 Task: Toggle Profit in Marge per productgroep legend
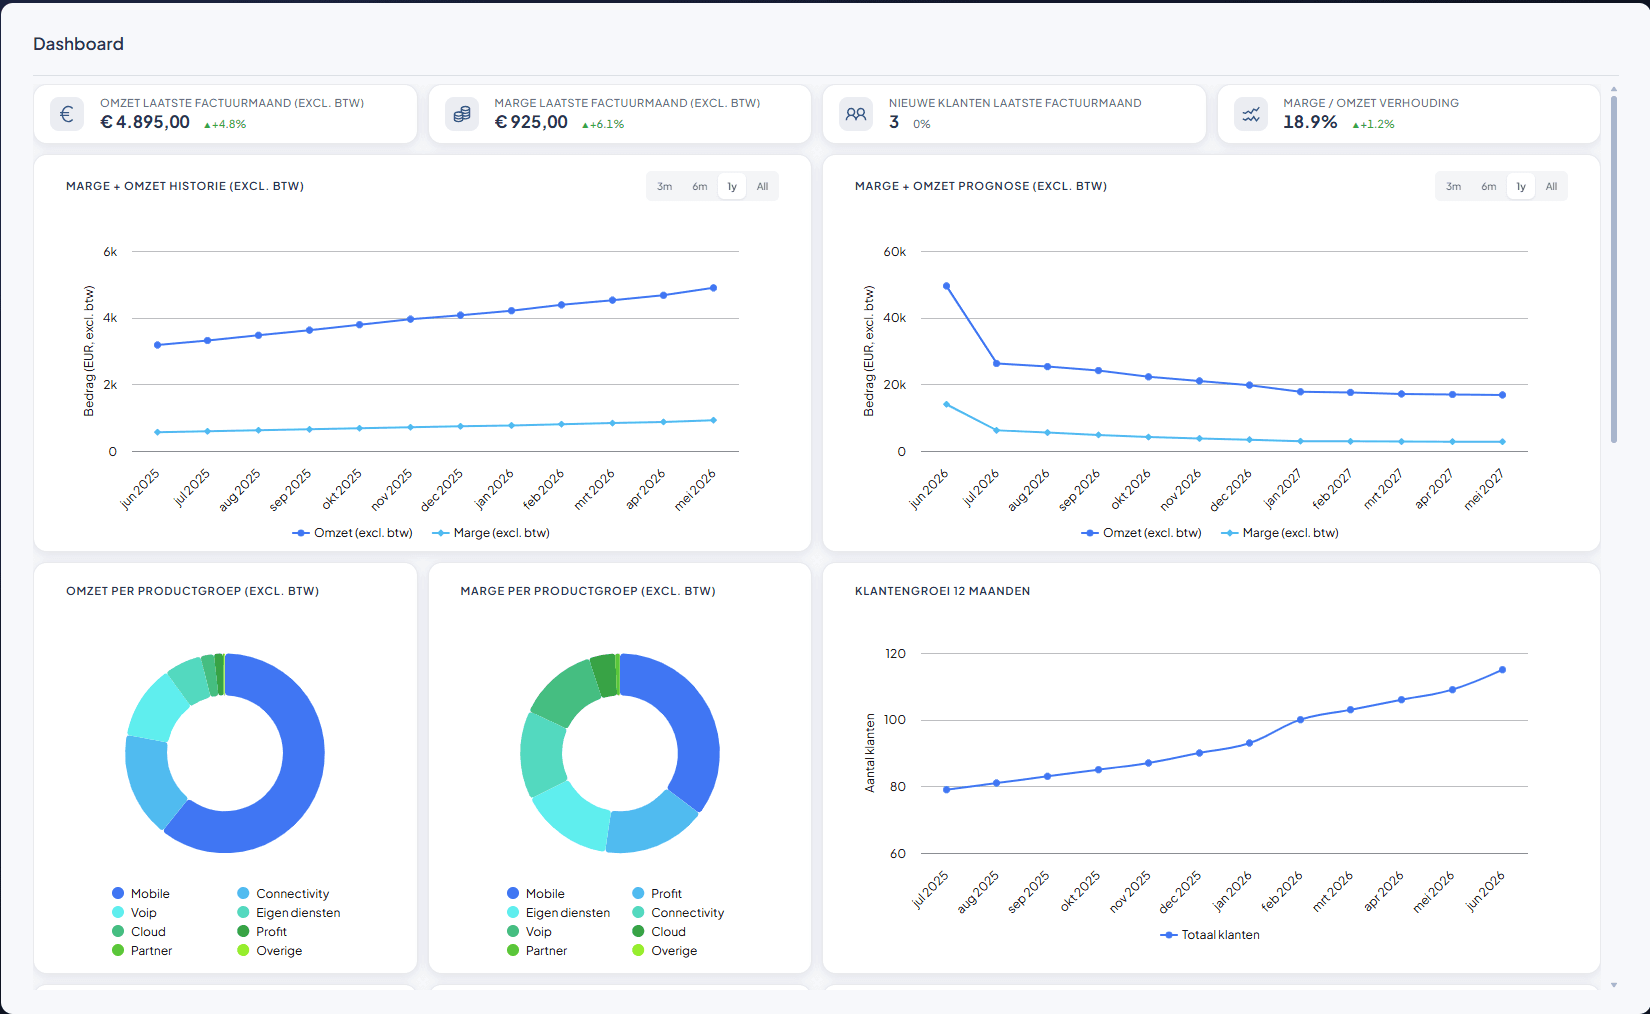coord(657,894)
